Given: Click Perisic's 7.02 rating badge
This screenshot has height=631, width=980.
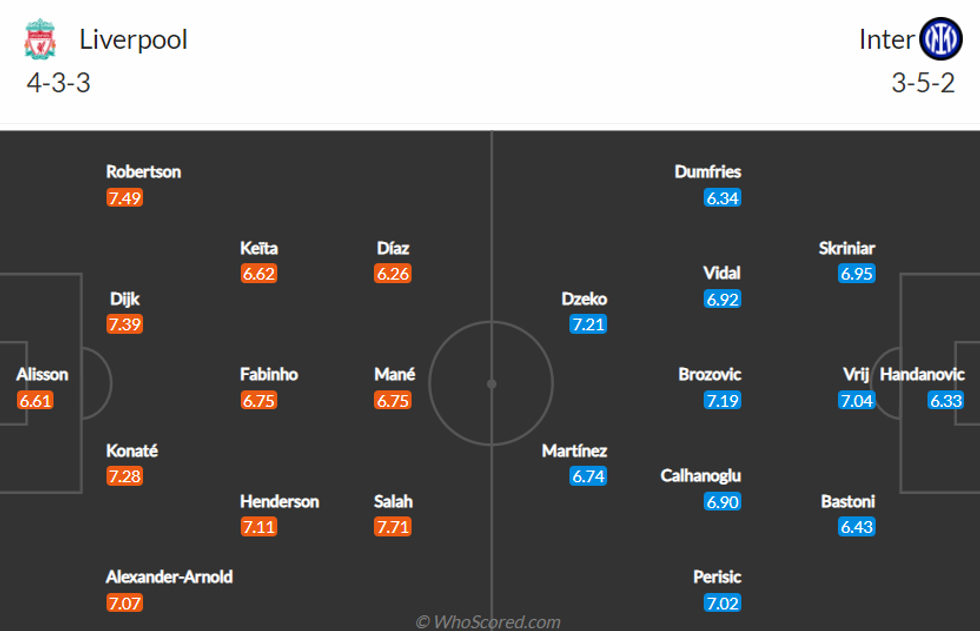Looking at the screenshot, I should (x=723, y=602).
